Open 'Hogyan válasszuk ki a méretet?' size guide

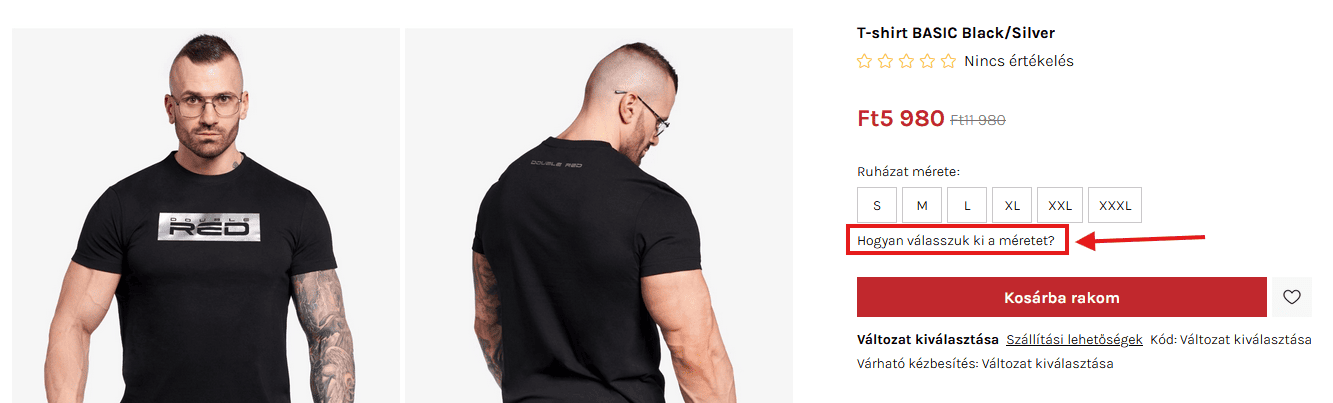[956, 241]
